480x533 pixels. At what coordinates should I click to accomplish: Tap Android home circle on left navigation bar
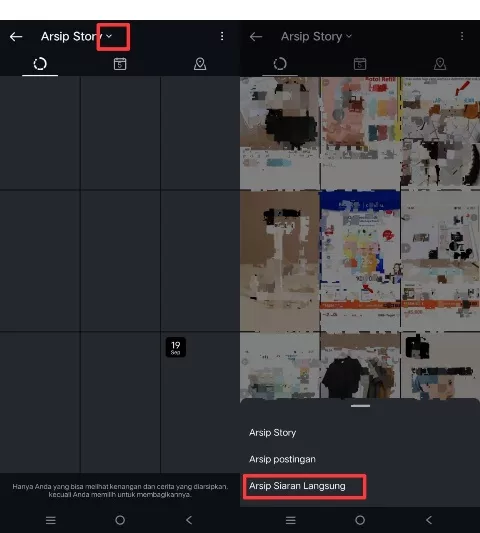click(120, 520)
